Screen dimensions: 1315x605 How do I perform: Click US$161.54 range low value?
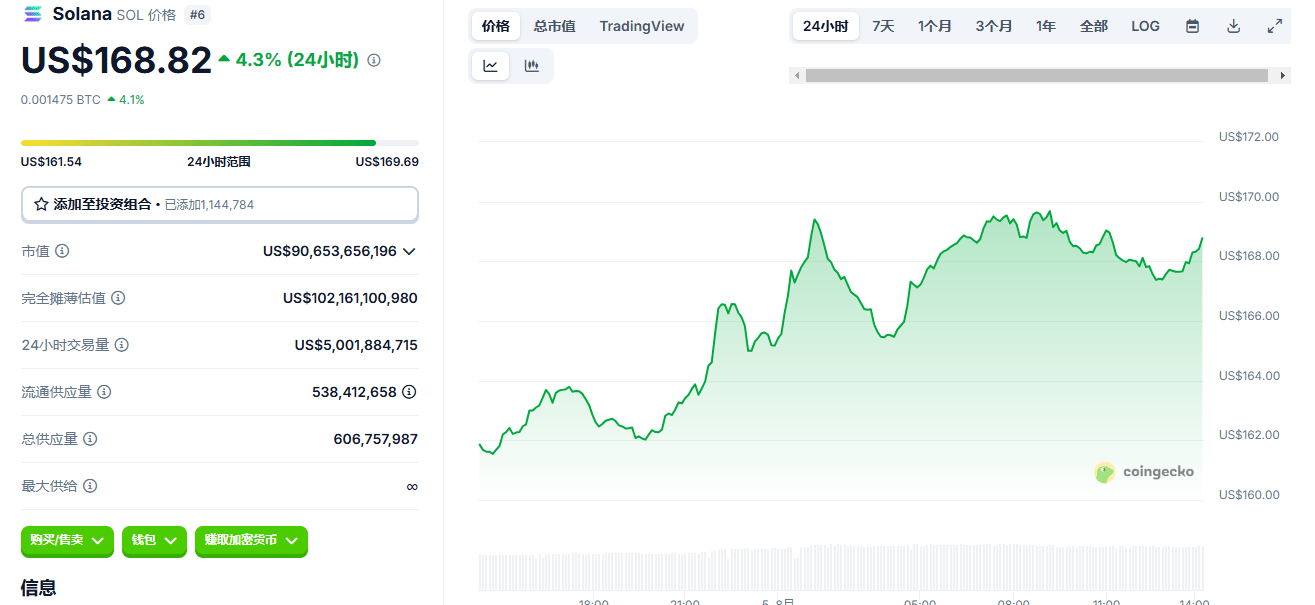(51, 162)
